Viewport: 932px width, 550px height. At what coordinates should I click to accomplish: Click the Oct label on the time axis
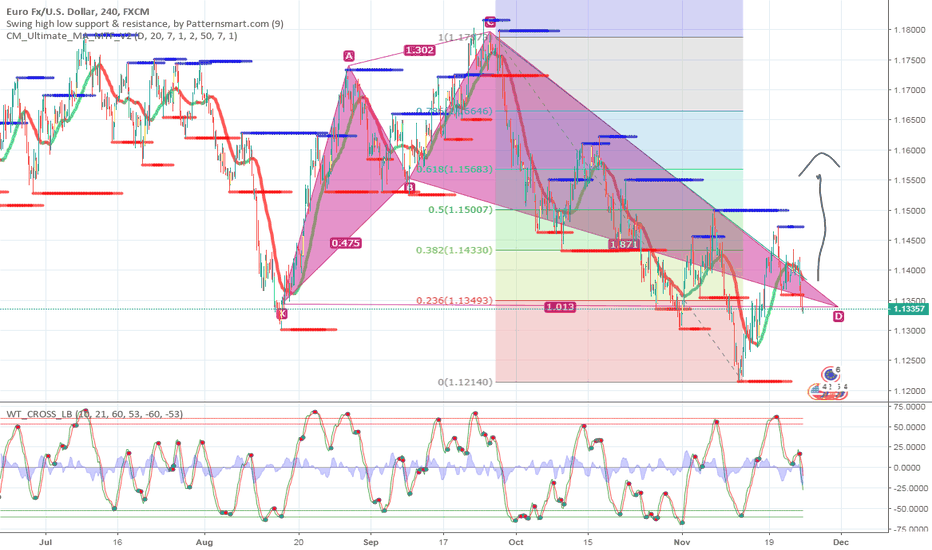click(x=516, y=542)
